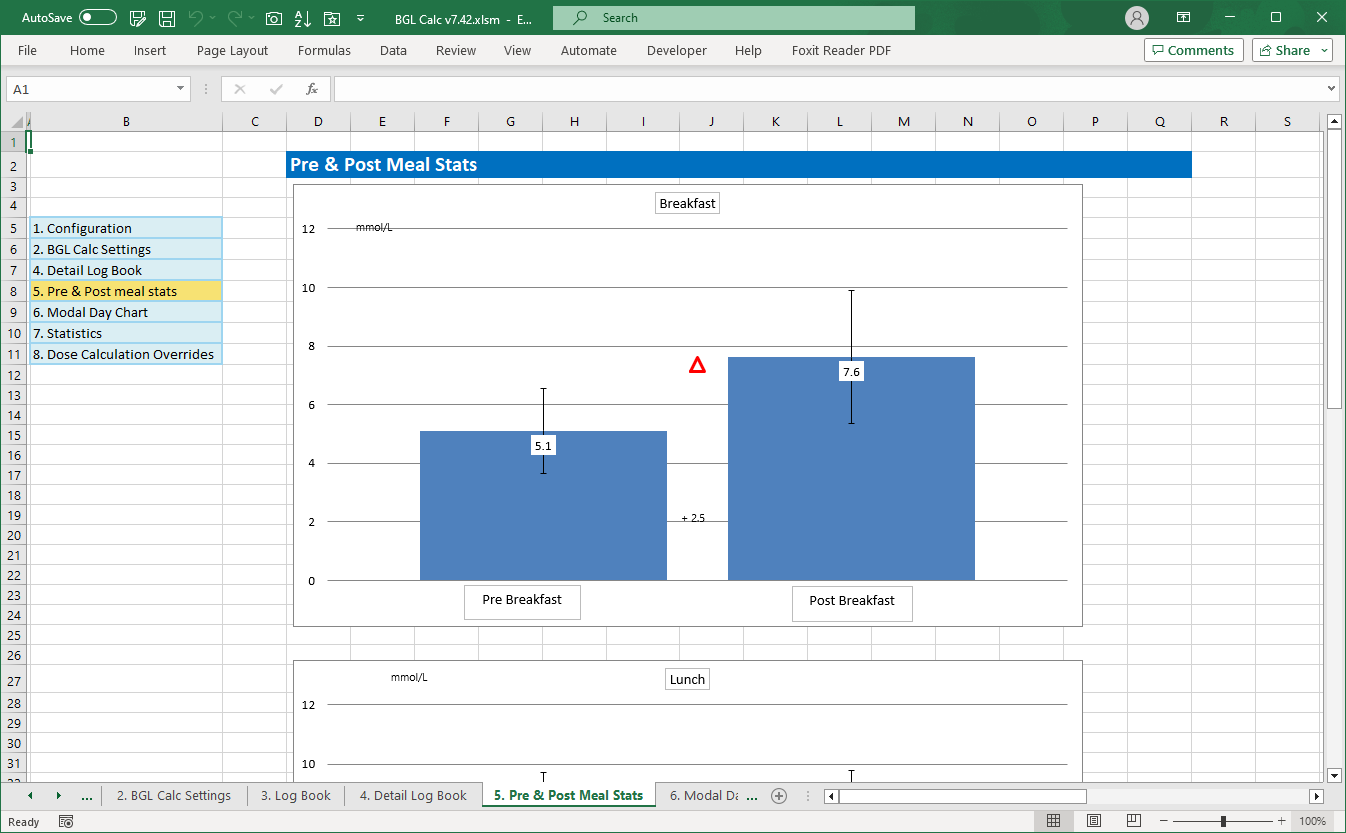Open the '1. Configuration' navigation link
Image resolution: width=1346 pixels, height=833 pixels.
pyautogui.click(x=126, y=228)
